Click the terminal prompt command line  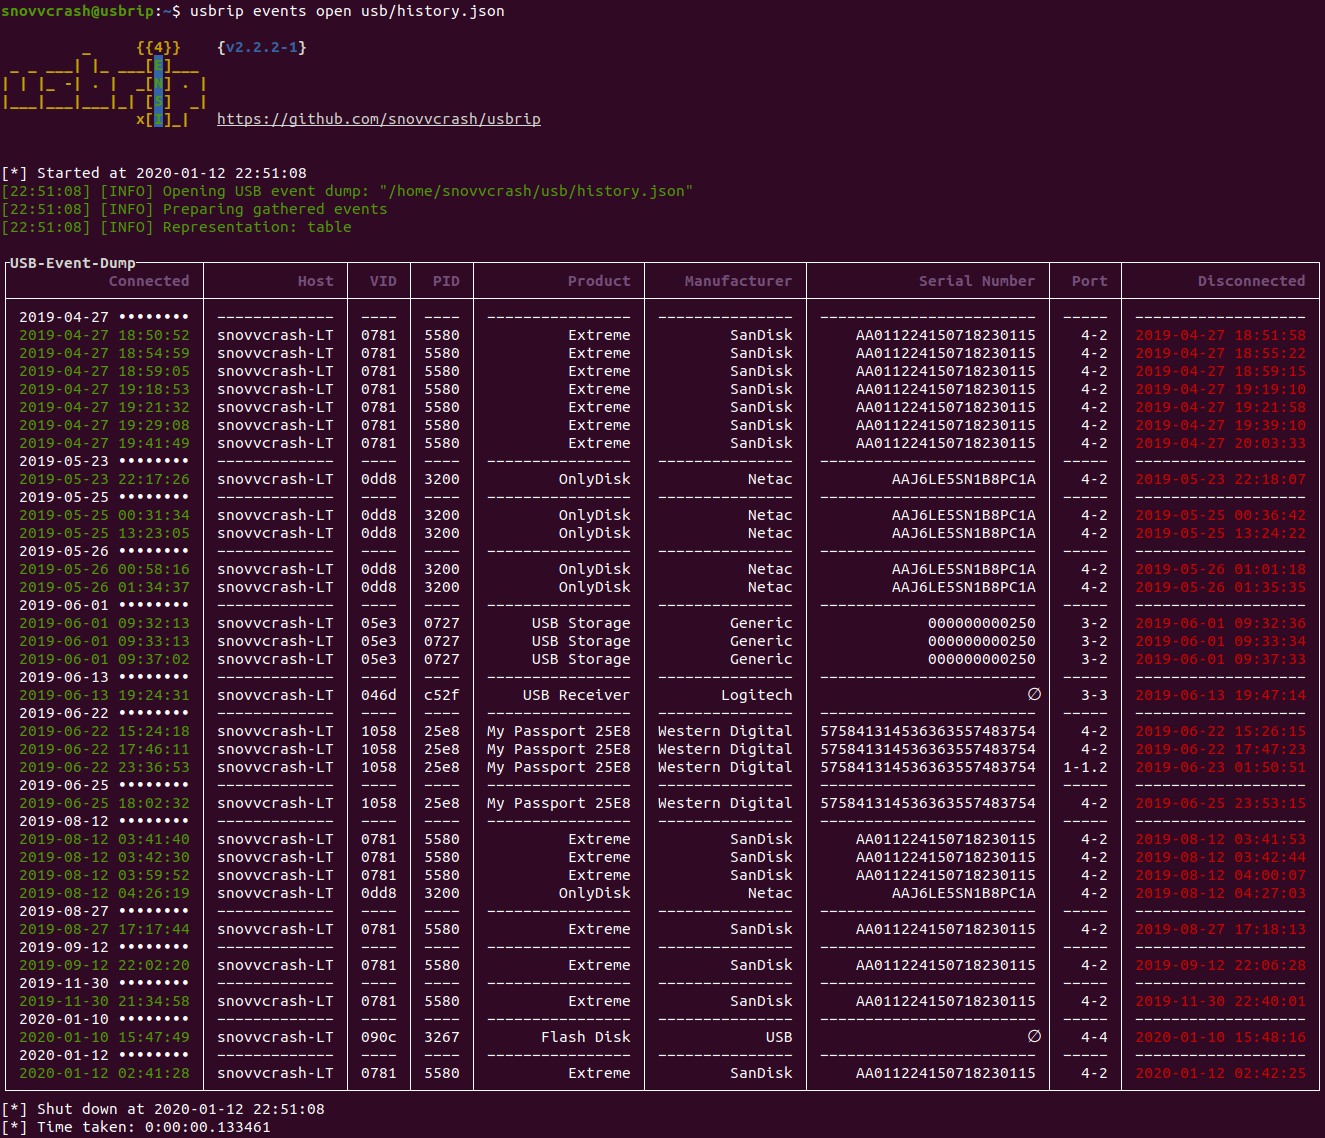tap(253, 11)
